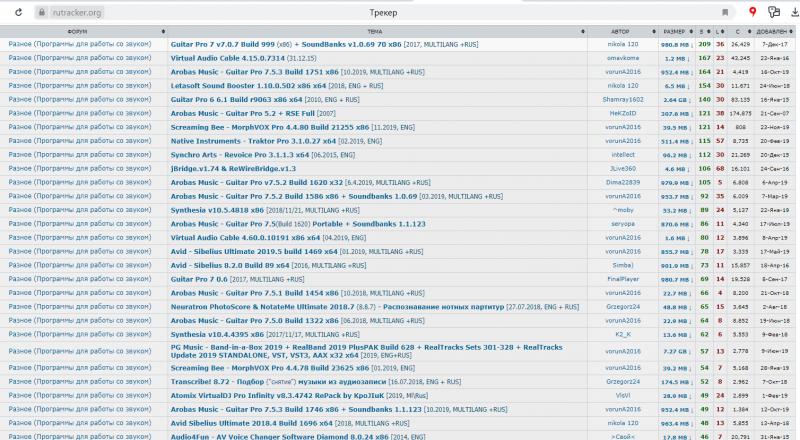
Task: Sort by the ТЕМА column header
Action: (374, 32)
